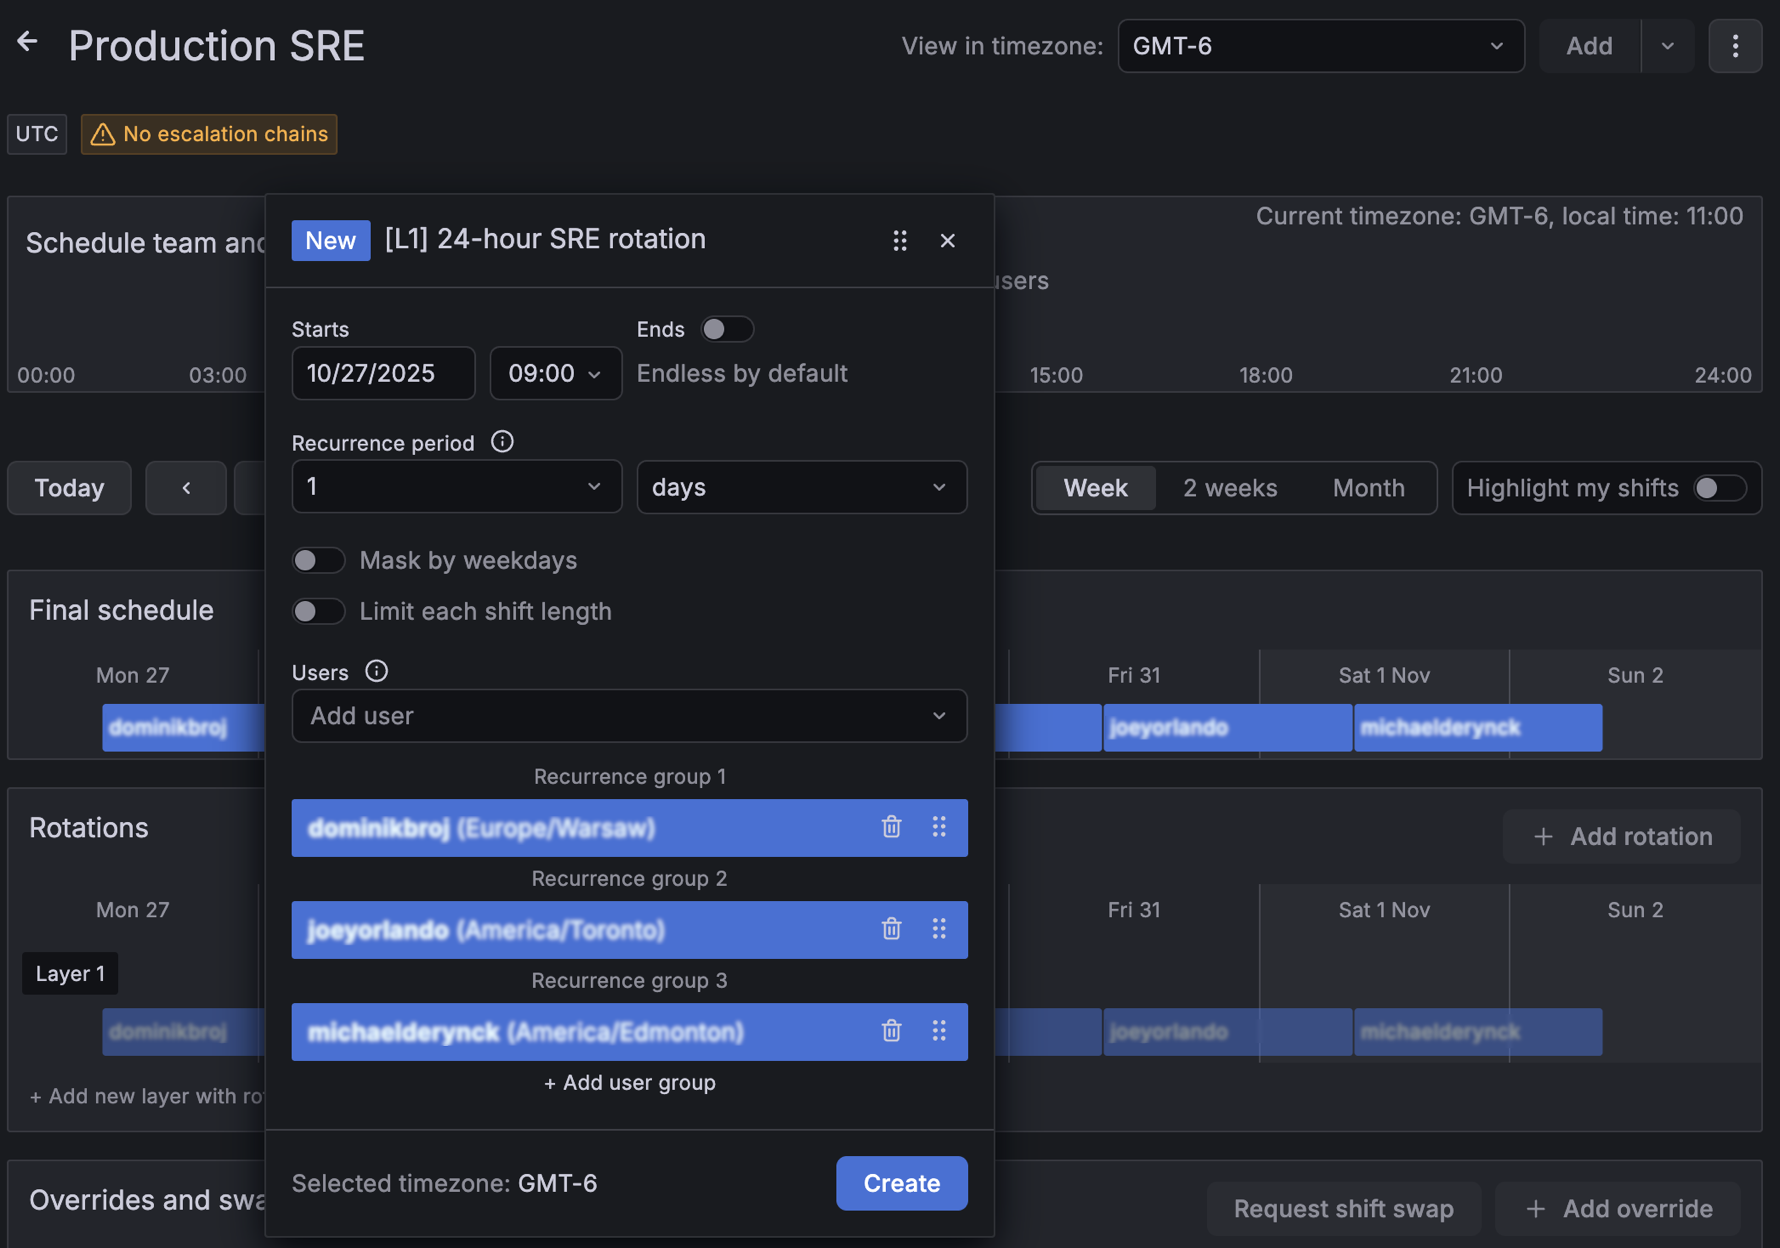Enable Limit each shift length
Viewport: 1780px width, 1248px height.
click(318, 611)
